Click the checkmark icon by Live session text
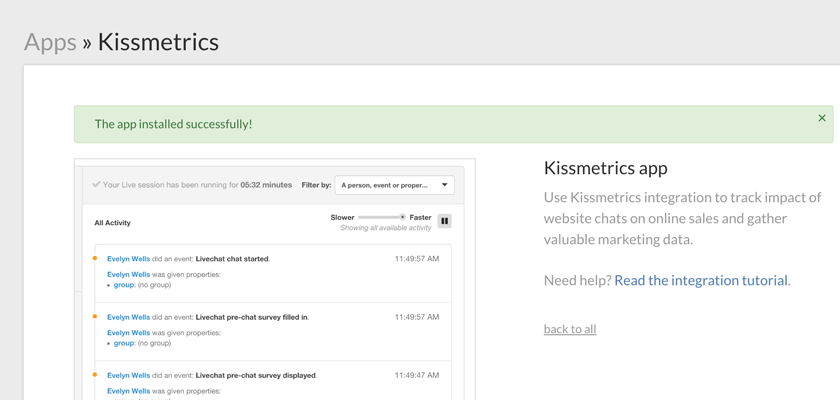 point(96,185)
